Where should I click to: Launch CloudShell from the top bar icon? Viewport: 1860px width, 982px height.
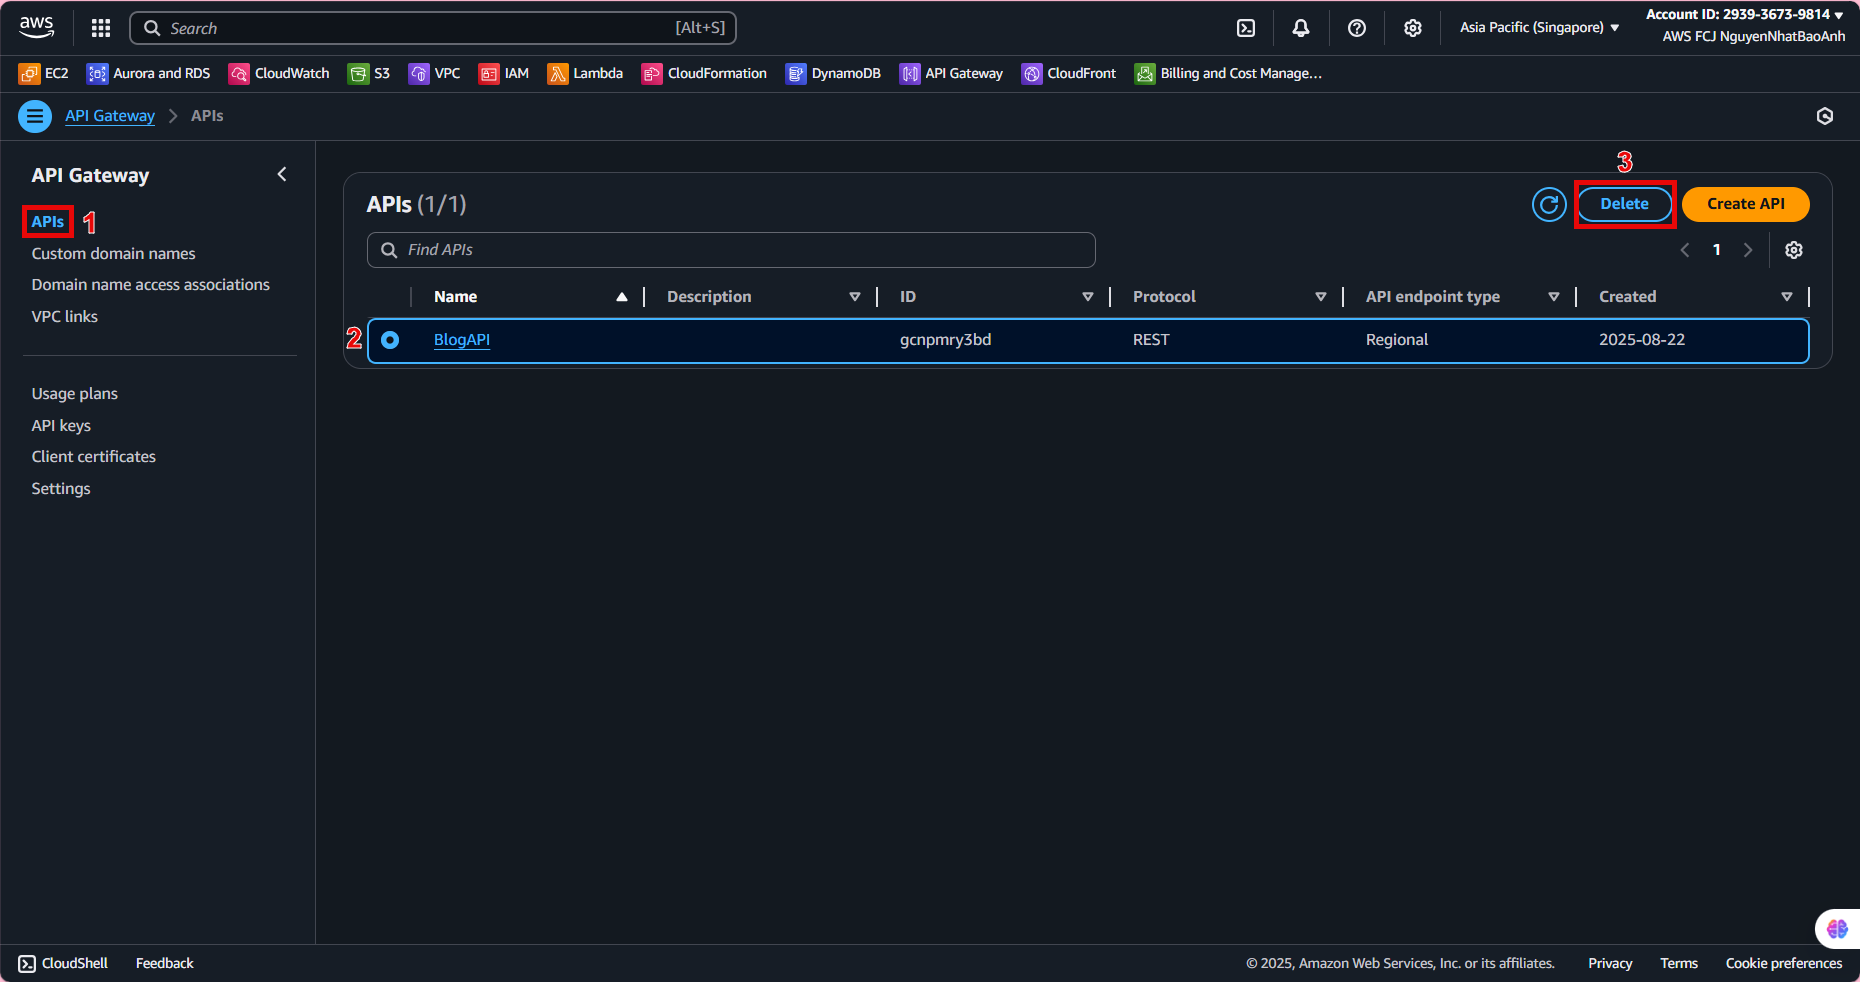(x=1246, y=28)
